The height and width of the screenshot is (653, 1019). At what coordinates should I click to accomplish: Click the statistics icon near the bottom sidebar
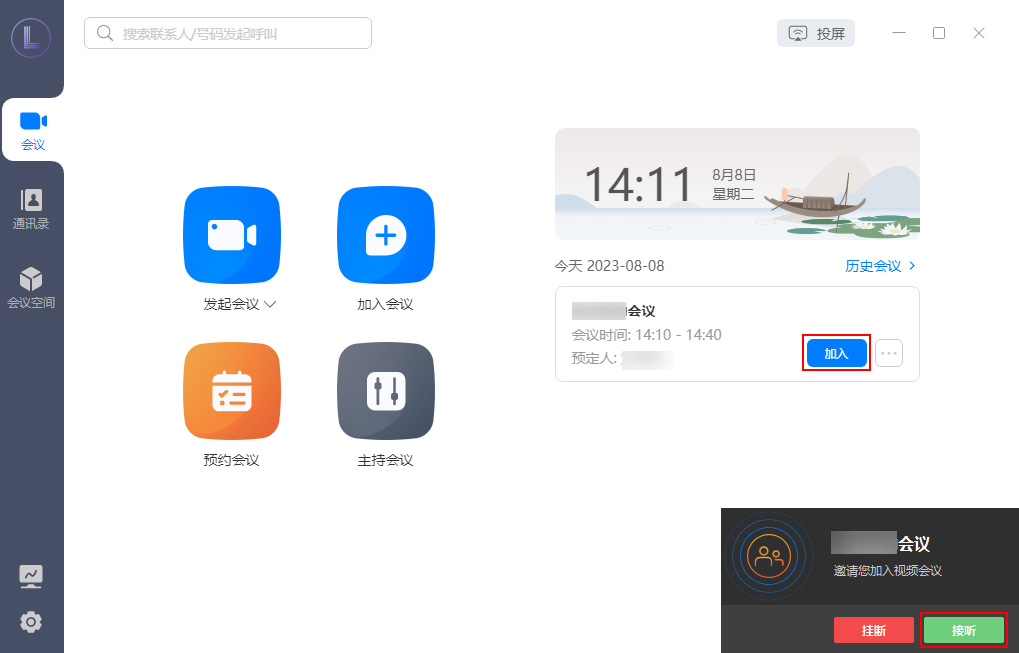[x=31, y=577]
